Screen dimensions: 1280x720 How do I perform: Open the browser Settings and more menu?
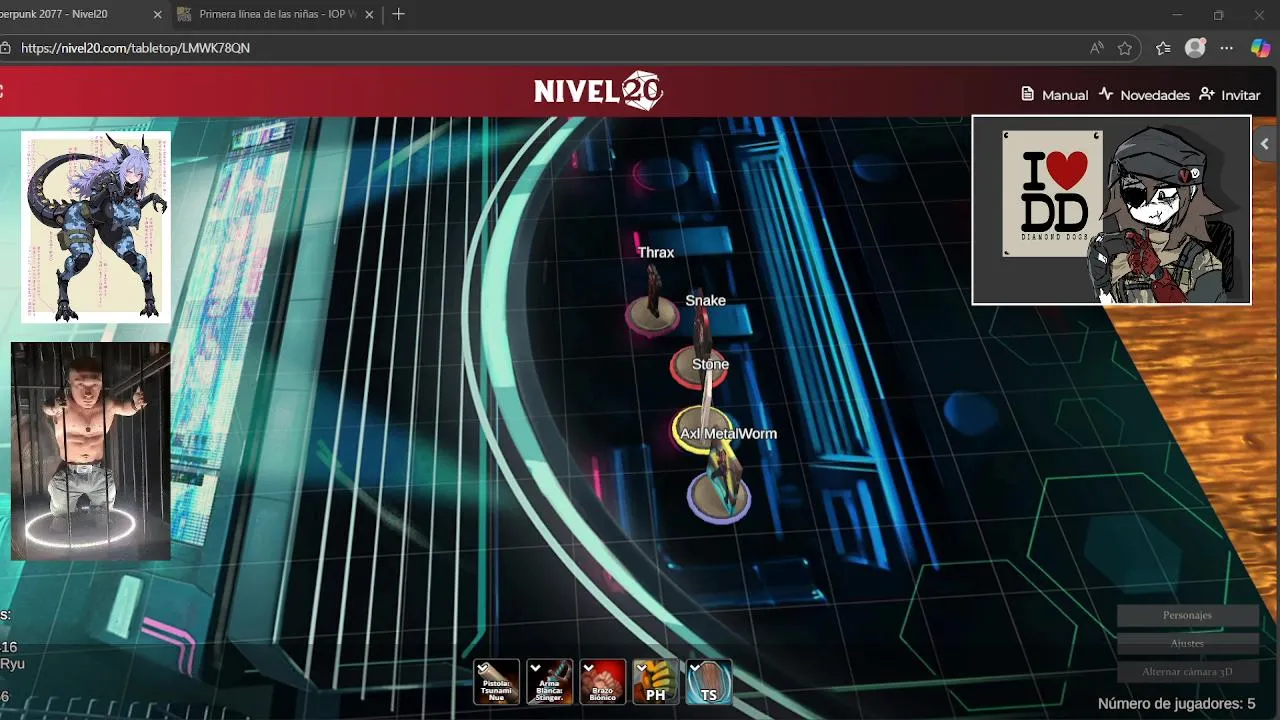point(1227,48)
